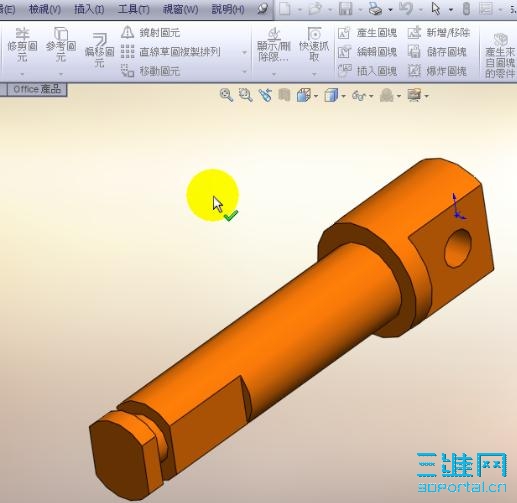This screenshot has height=503, width=517.
Task: Click the Save floppy disk icon
Action: (346, 9)
